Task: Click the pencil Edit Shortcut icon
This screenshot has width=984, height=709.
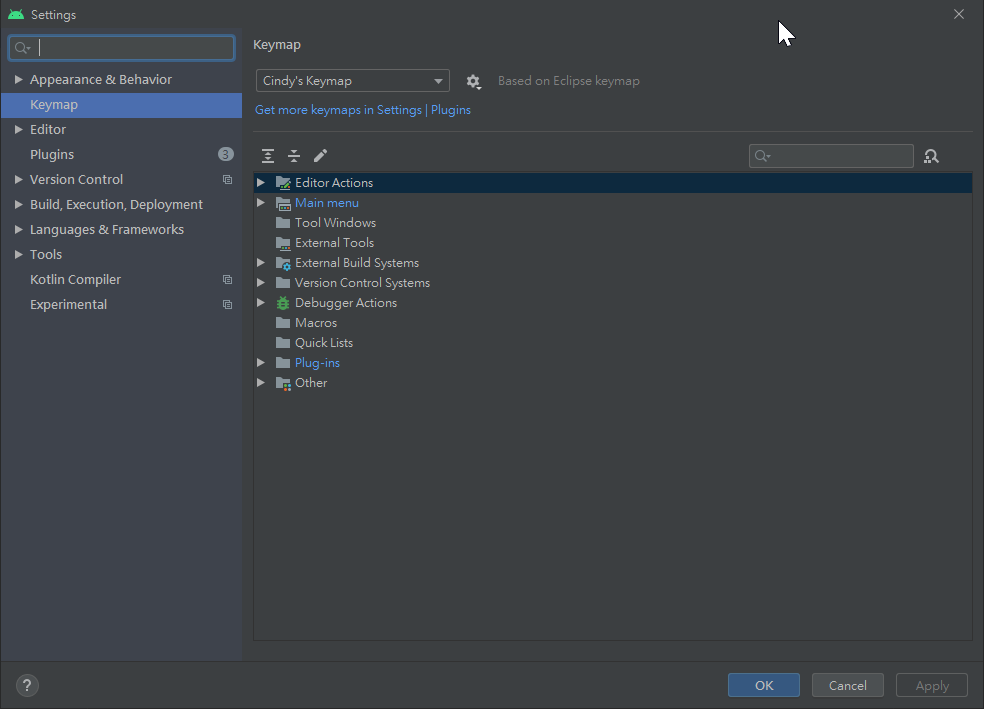Action: (320, 156)
